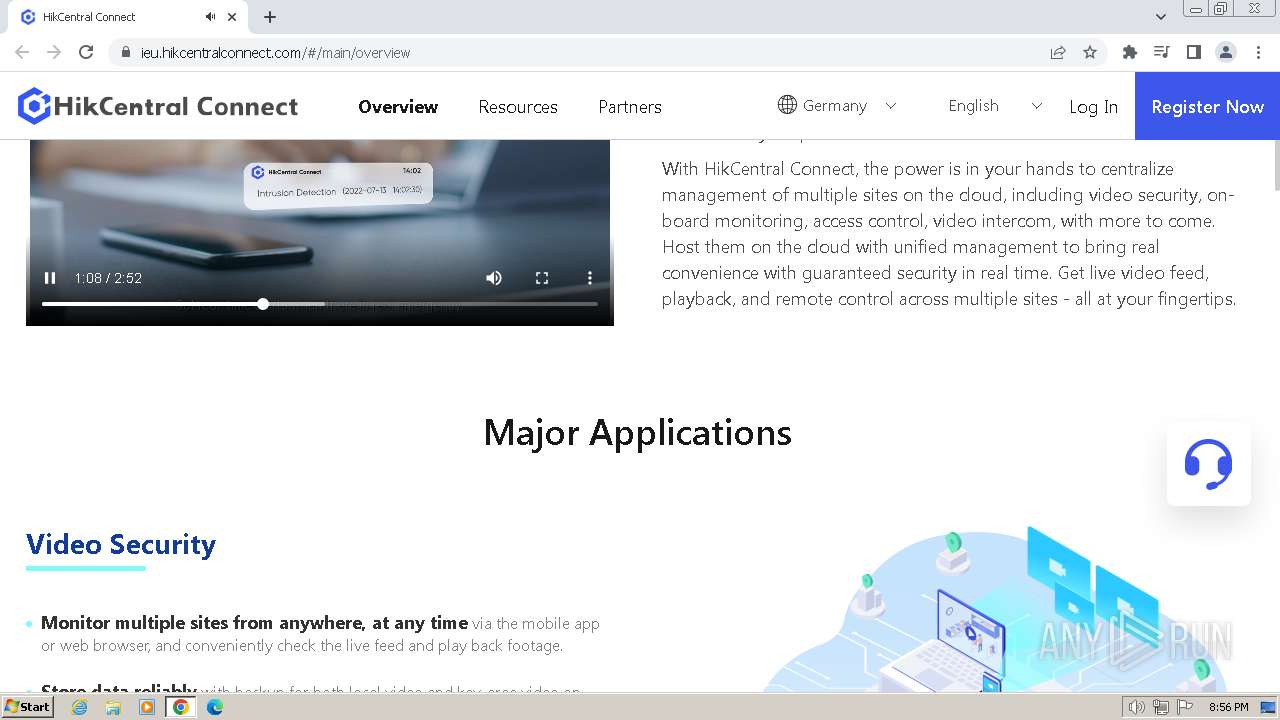Open the Overview tab
1280x720 pixels.
point(398,107)
